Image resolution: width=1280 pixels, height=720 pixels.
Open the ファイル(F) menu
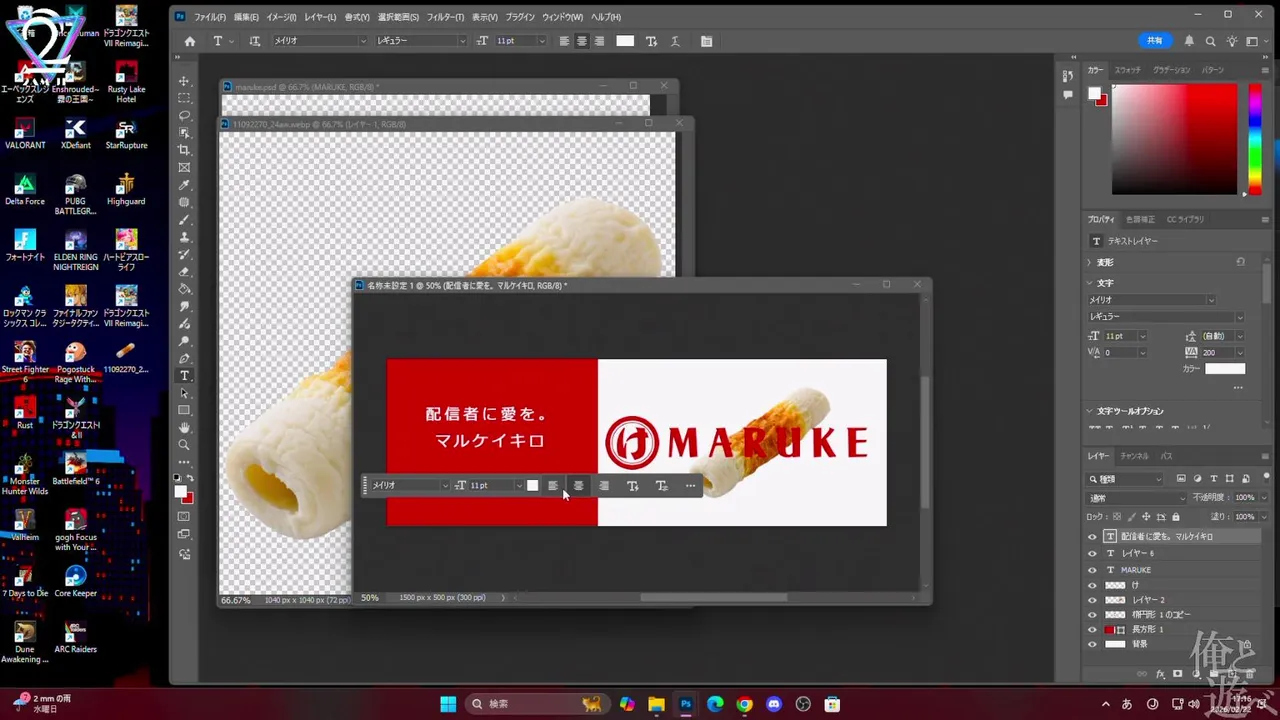[x=209, y=17]
